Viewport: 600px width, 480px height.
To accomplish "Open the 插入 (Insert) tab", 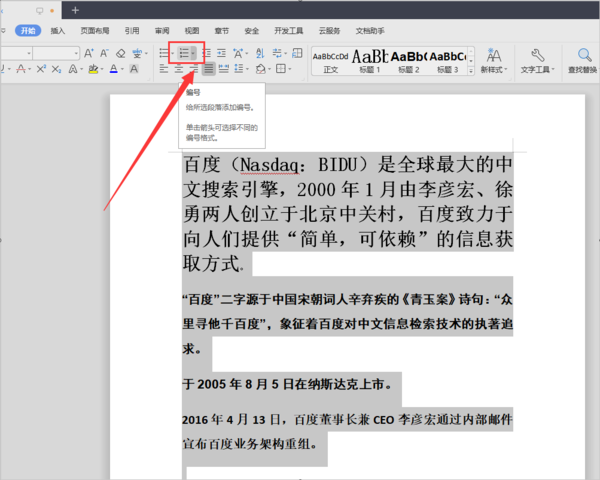I will coord(58,31).
